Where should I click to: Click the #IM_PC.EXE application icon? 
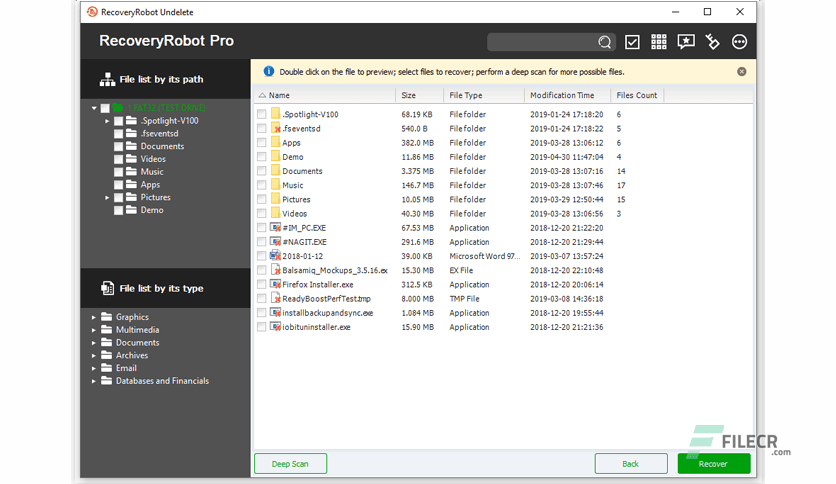click(276, 227)
